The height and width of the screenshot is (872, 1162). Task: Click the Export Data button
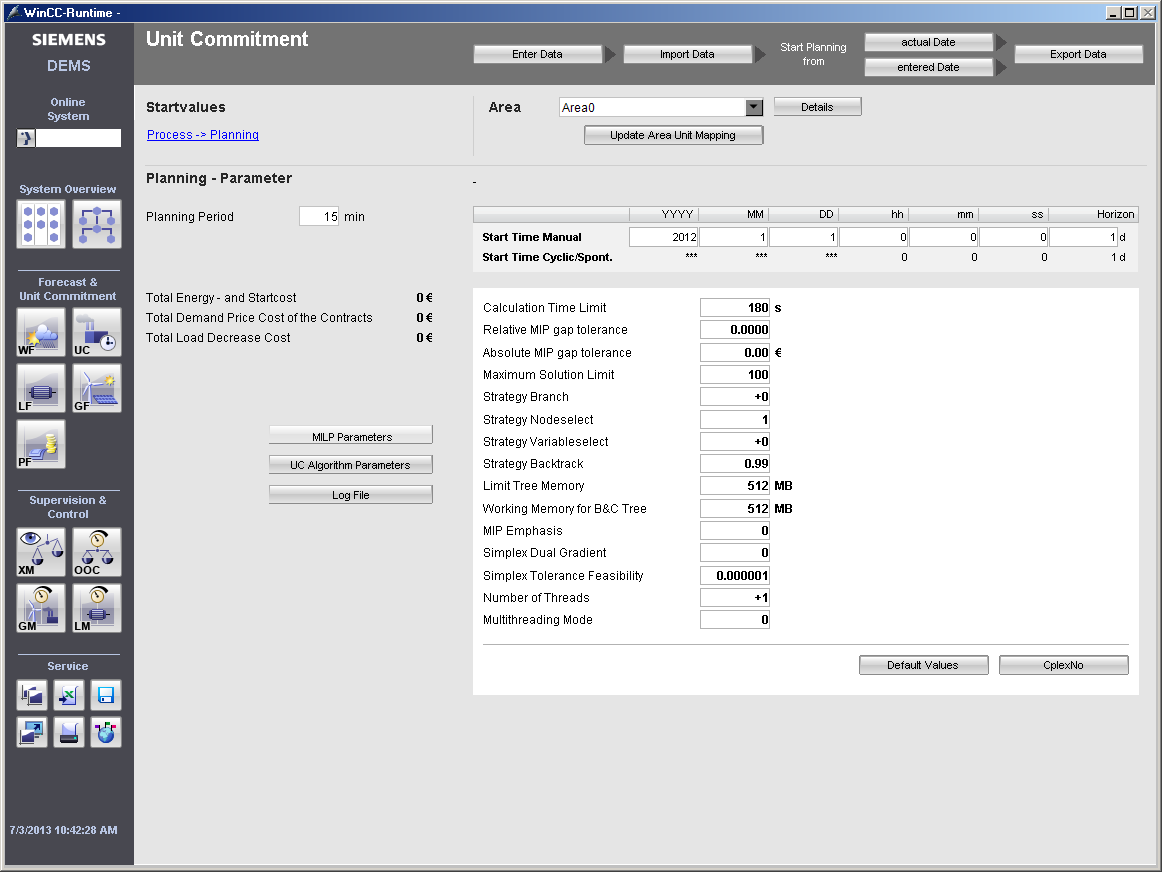pyautogui.click(x=1078, y=54)
